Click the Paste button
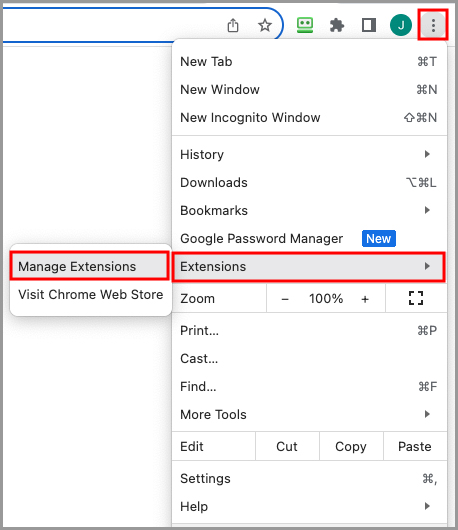Image resolution: width=458 pixels, height=530 pixels. click(x=415, y=447)
